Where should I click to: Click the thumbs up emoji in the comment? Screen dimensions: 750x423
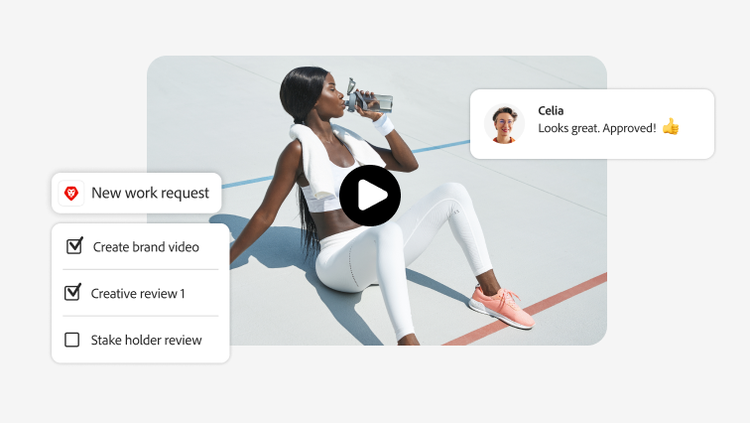pos(670,127)
